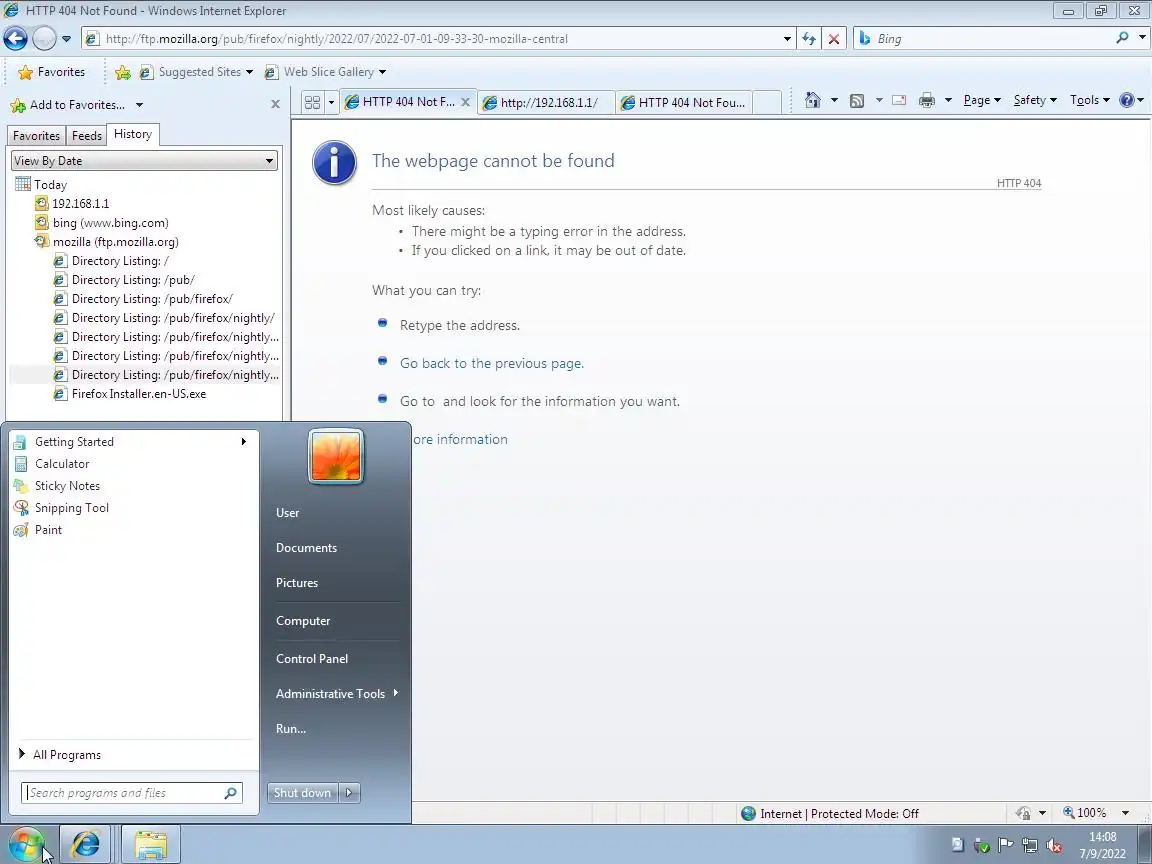Click the Print icon
Screen dimensions: 1152x864
[x=927, y=101]
